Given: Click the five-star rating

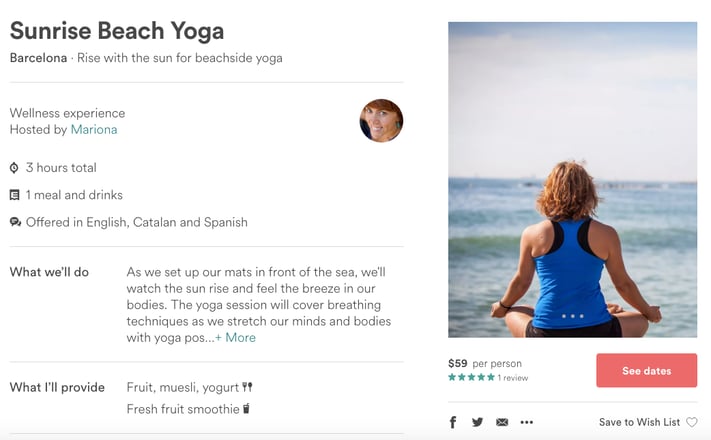Looking at the screenshot, I should (x=471, y=377).
